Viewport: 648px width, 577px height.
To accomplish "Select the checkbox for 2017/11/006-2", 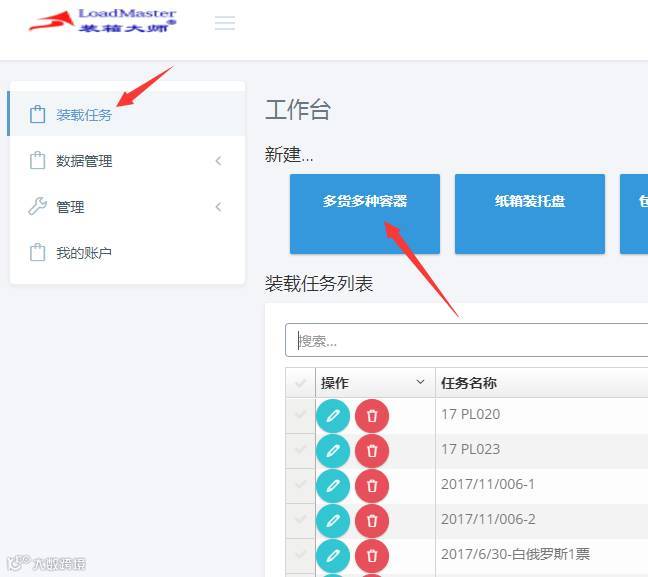I will (x=300, y=519).
